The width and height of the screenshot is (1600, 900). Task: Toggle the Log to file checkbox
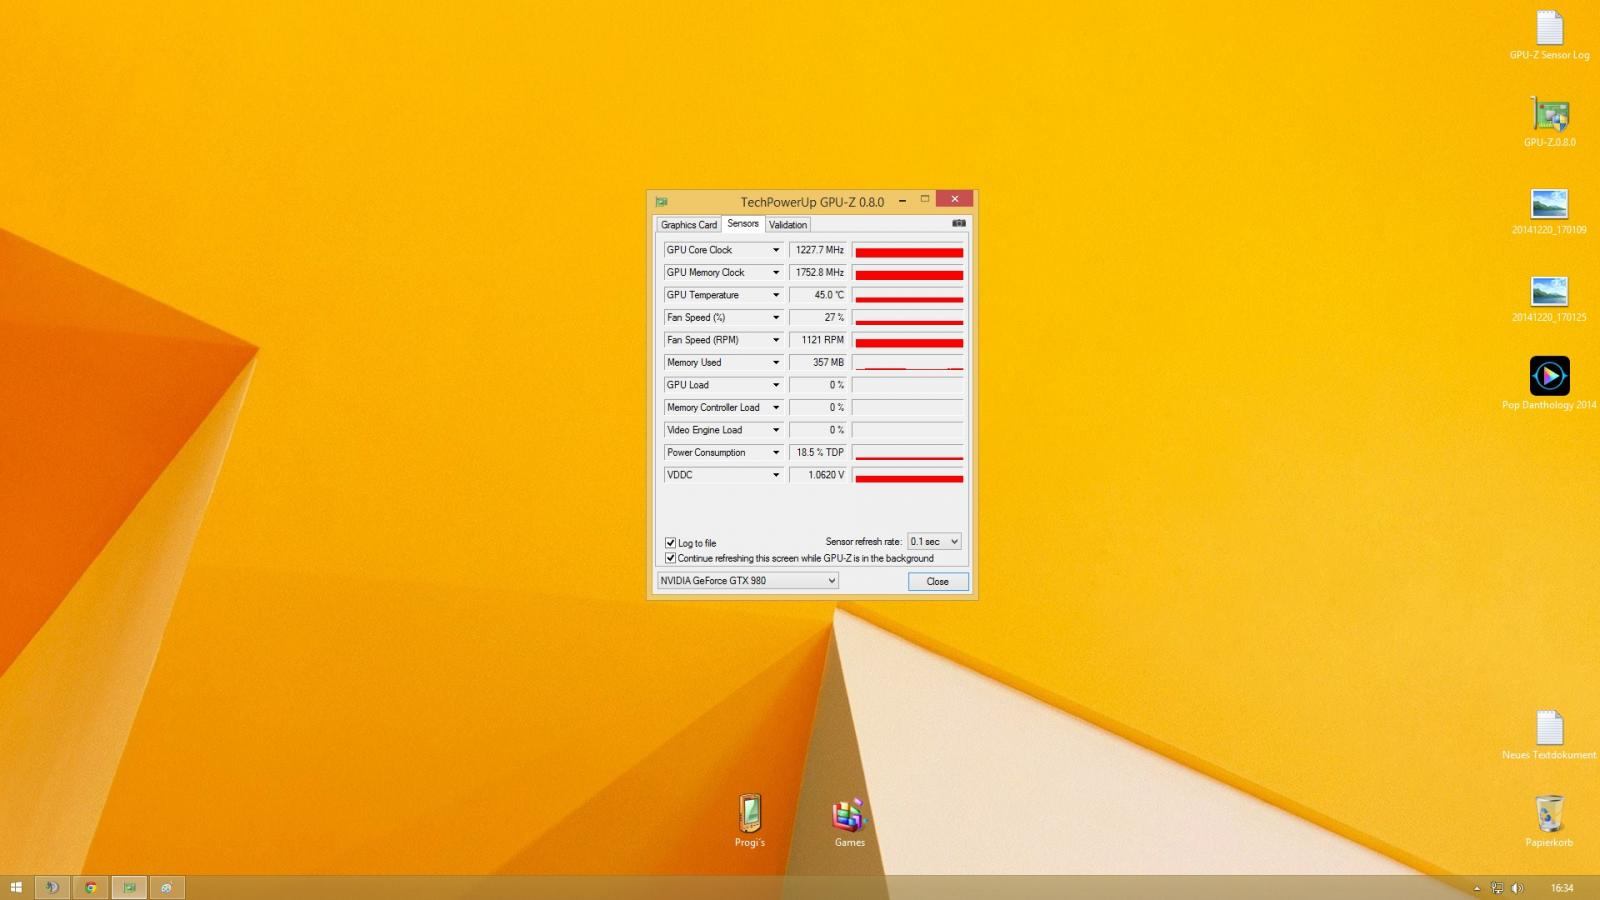(x=671, y=543)
